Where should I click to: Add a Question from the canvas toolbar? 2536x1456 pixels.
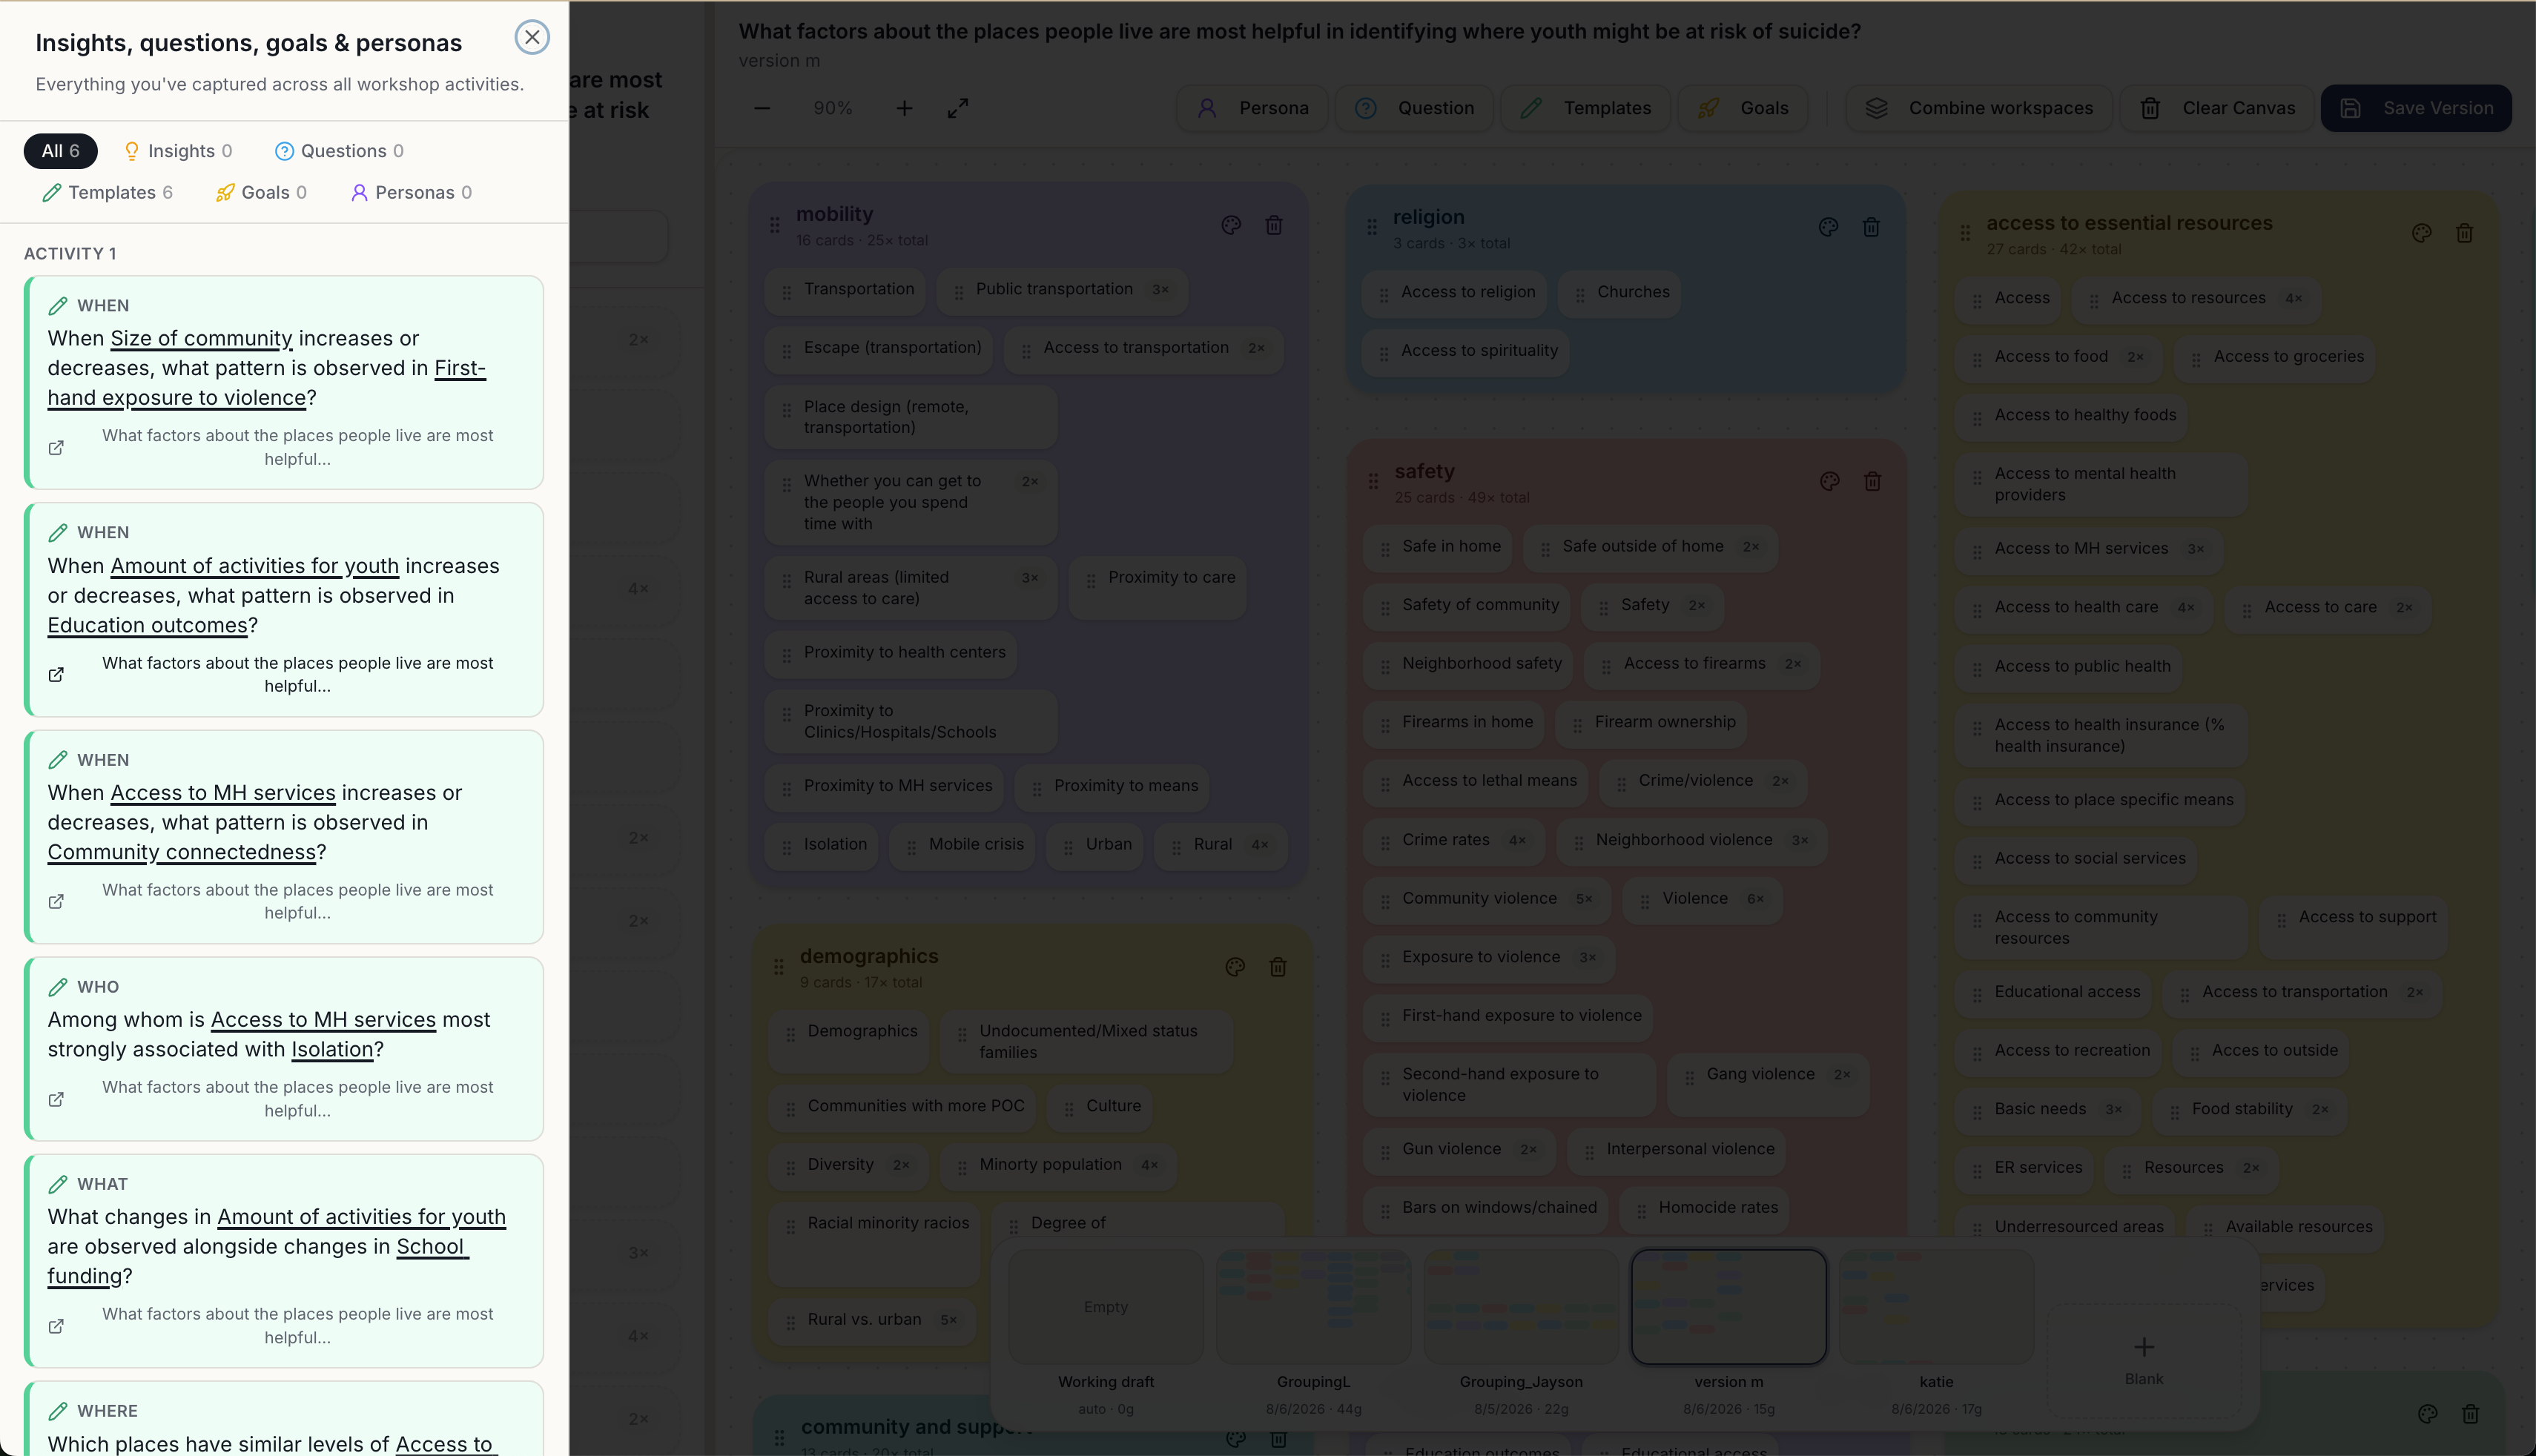click(1414, 108)
